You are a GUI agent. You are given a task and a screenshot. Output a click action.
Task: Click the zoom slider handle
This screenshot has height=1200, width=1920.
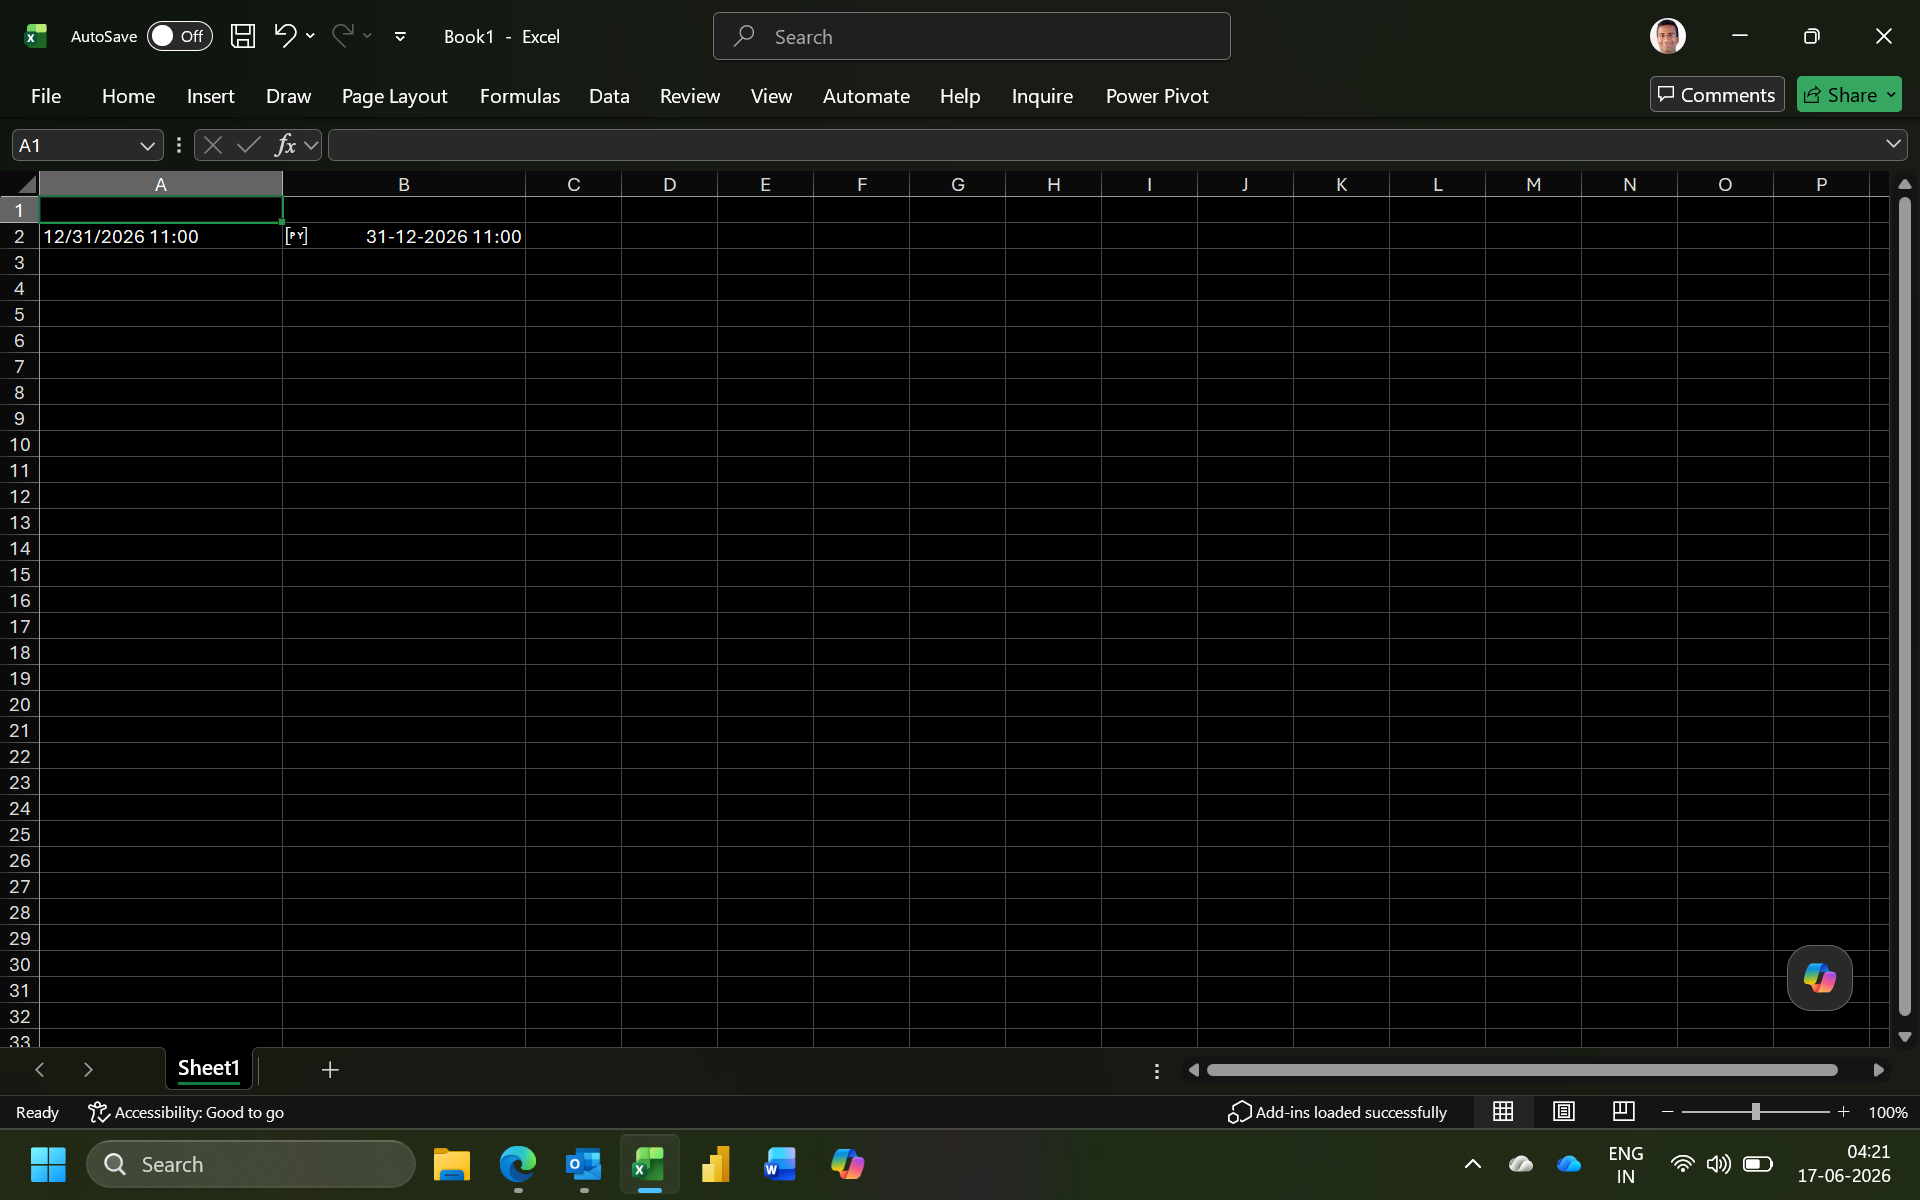click(x=1755, y=1112)
